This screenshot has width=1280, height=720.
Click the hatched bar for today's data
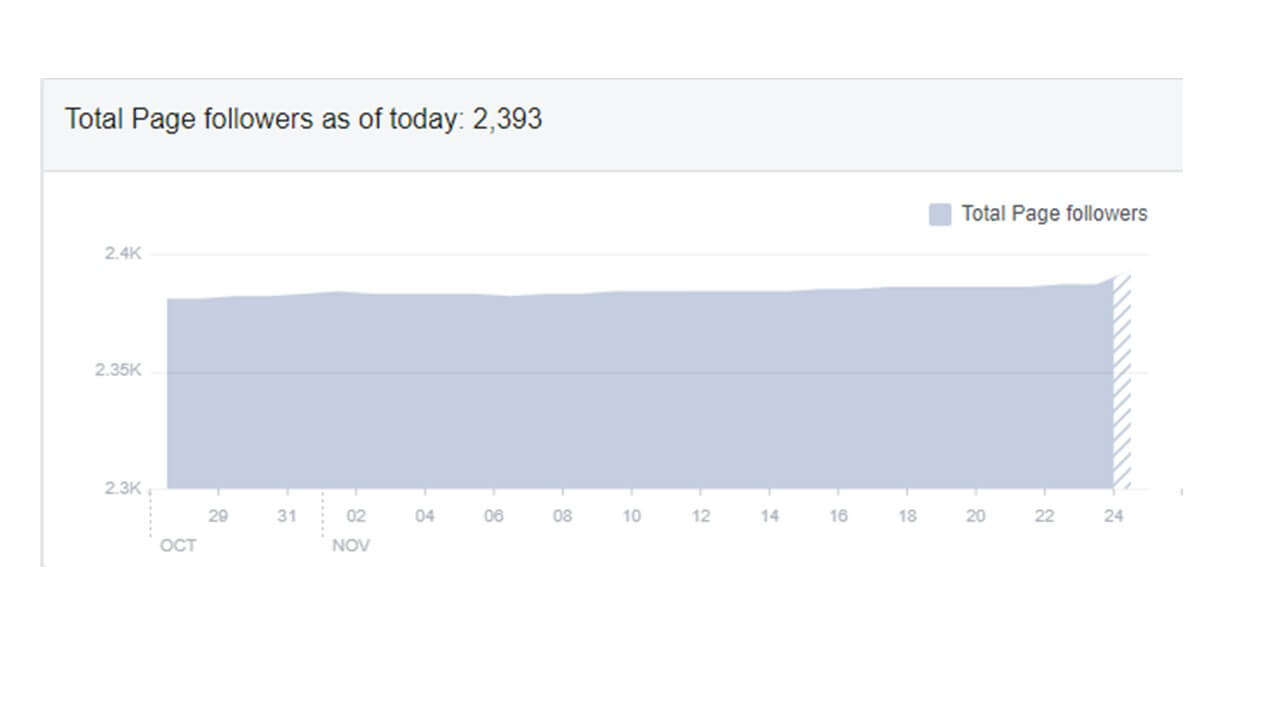pyautogui.click(x=1122, y=381)
